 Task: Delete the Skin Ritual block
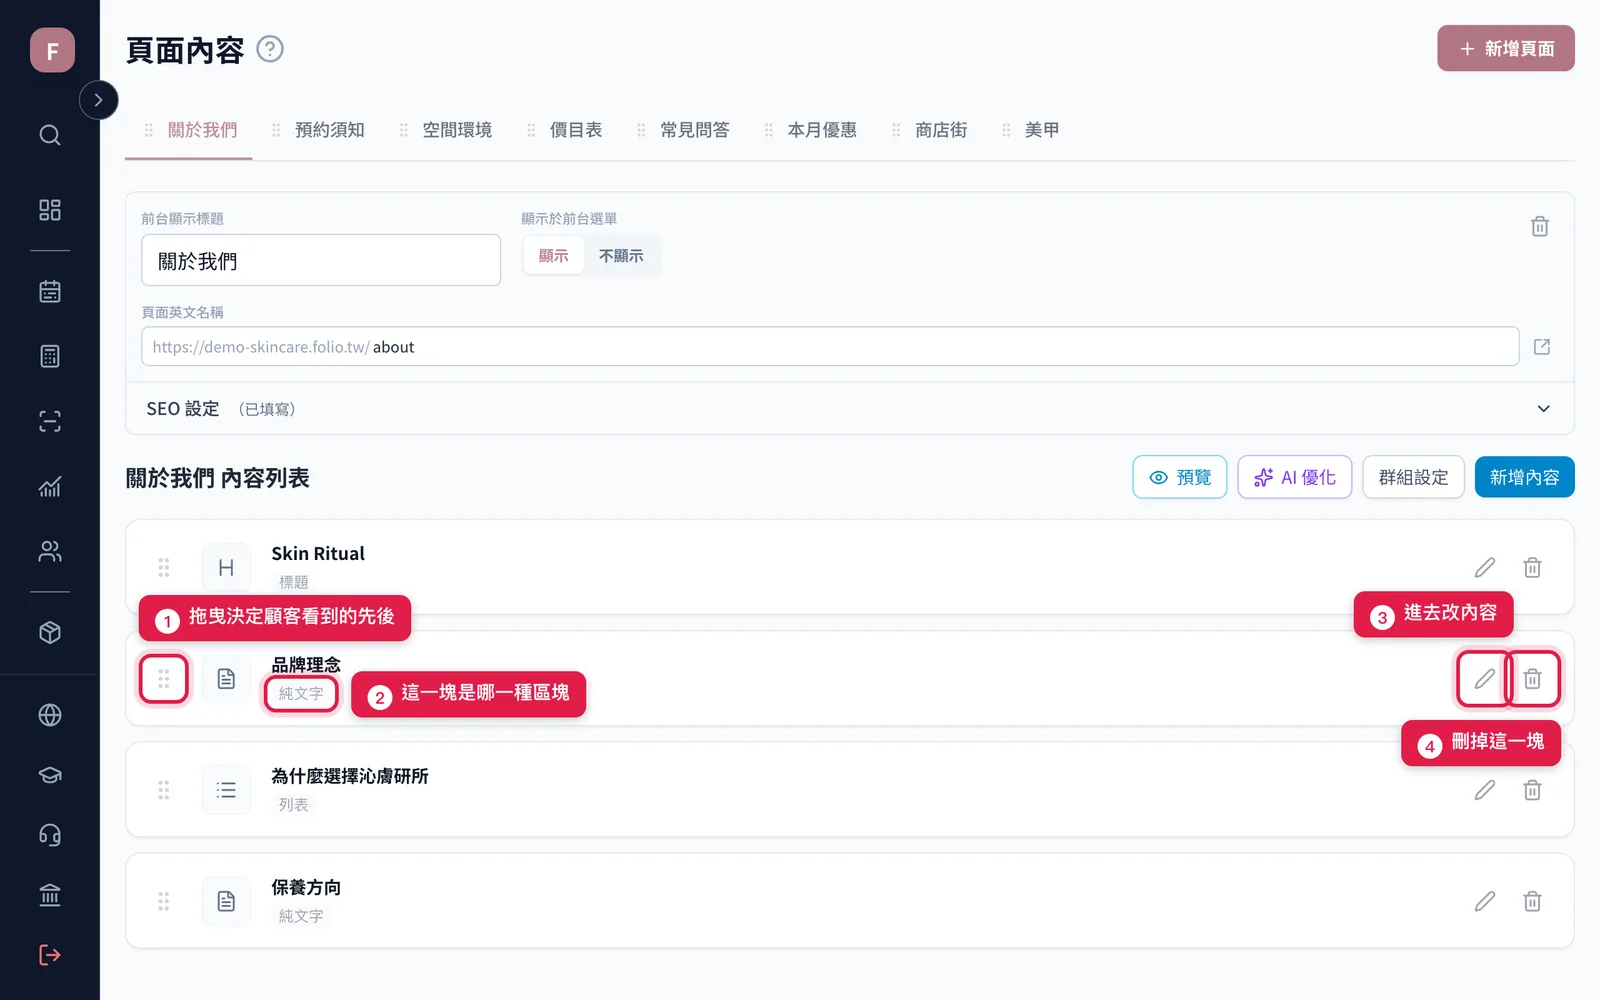coord(1532,568)
